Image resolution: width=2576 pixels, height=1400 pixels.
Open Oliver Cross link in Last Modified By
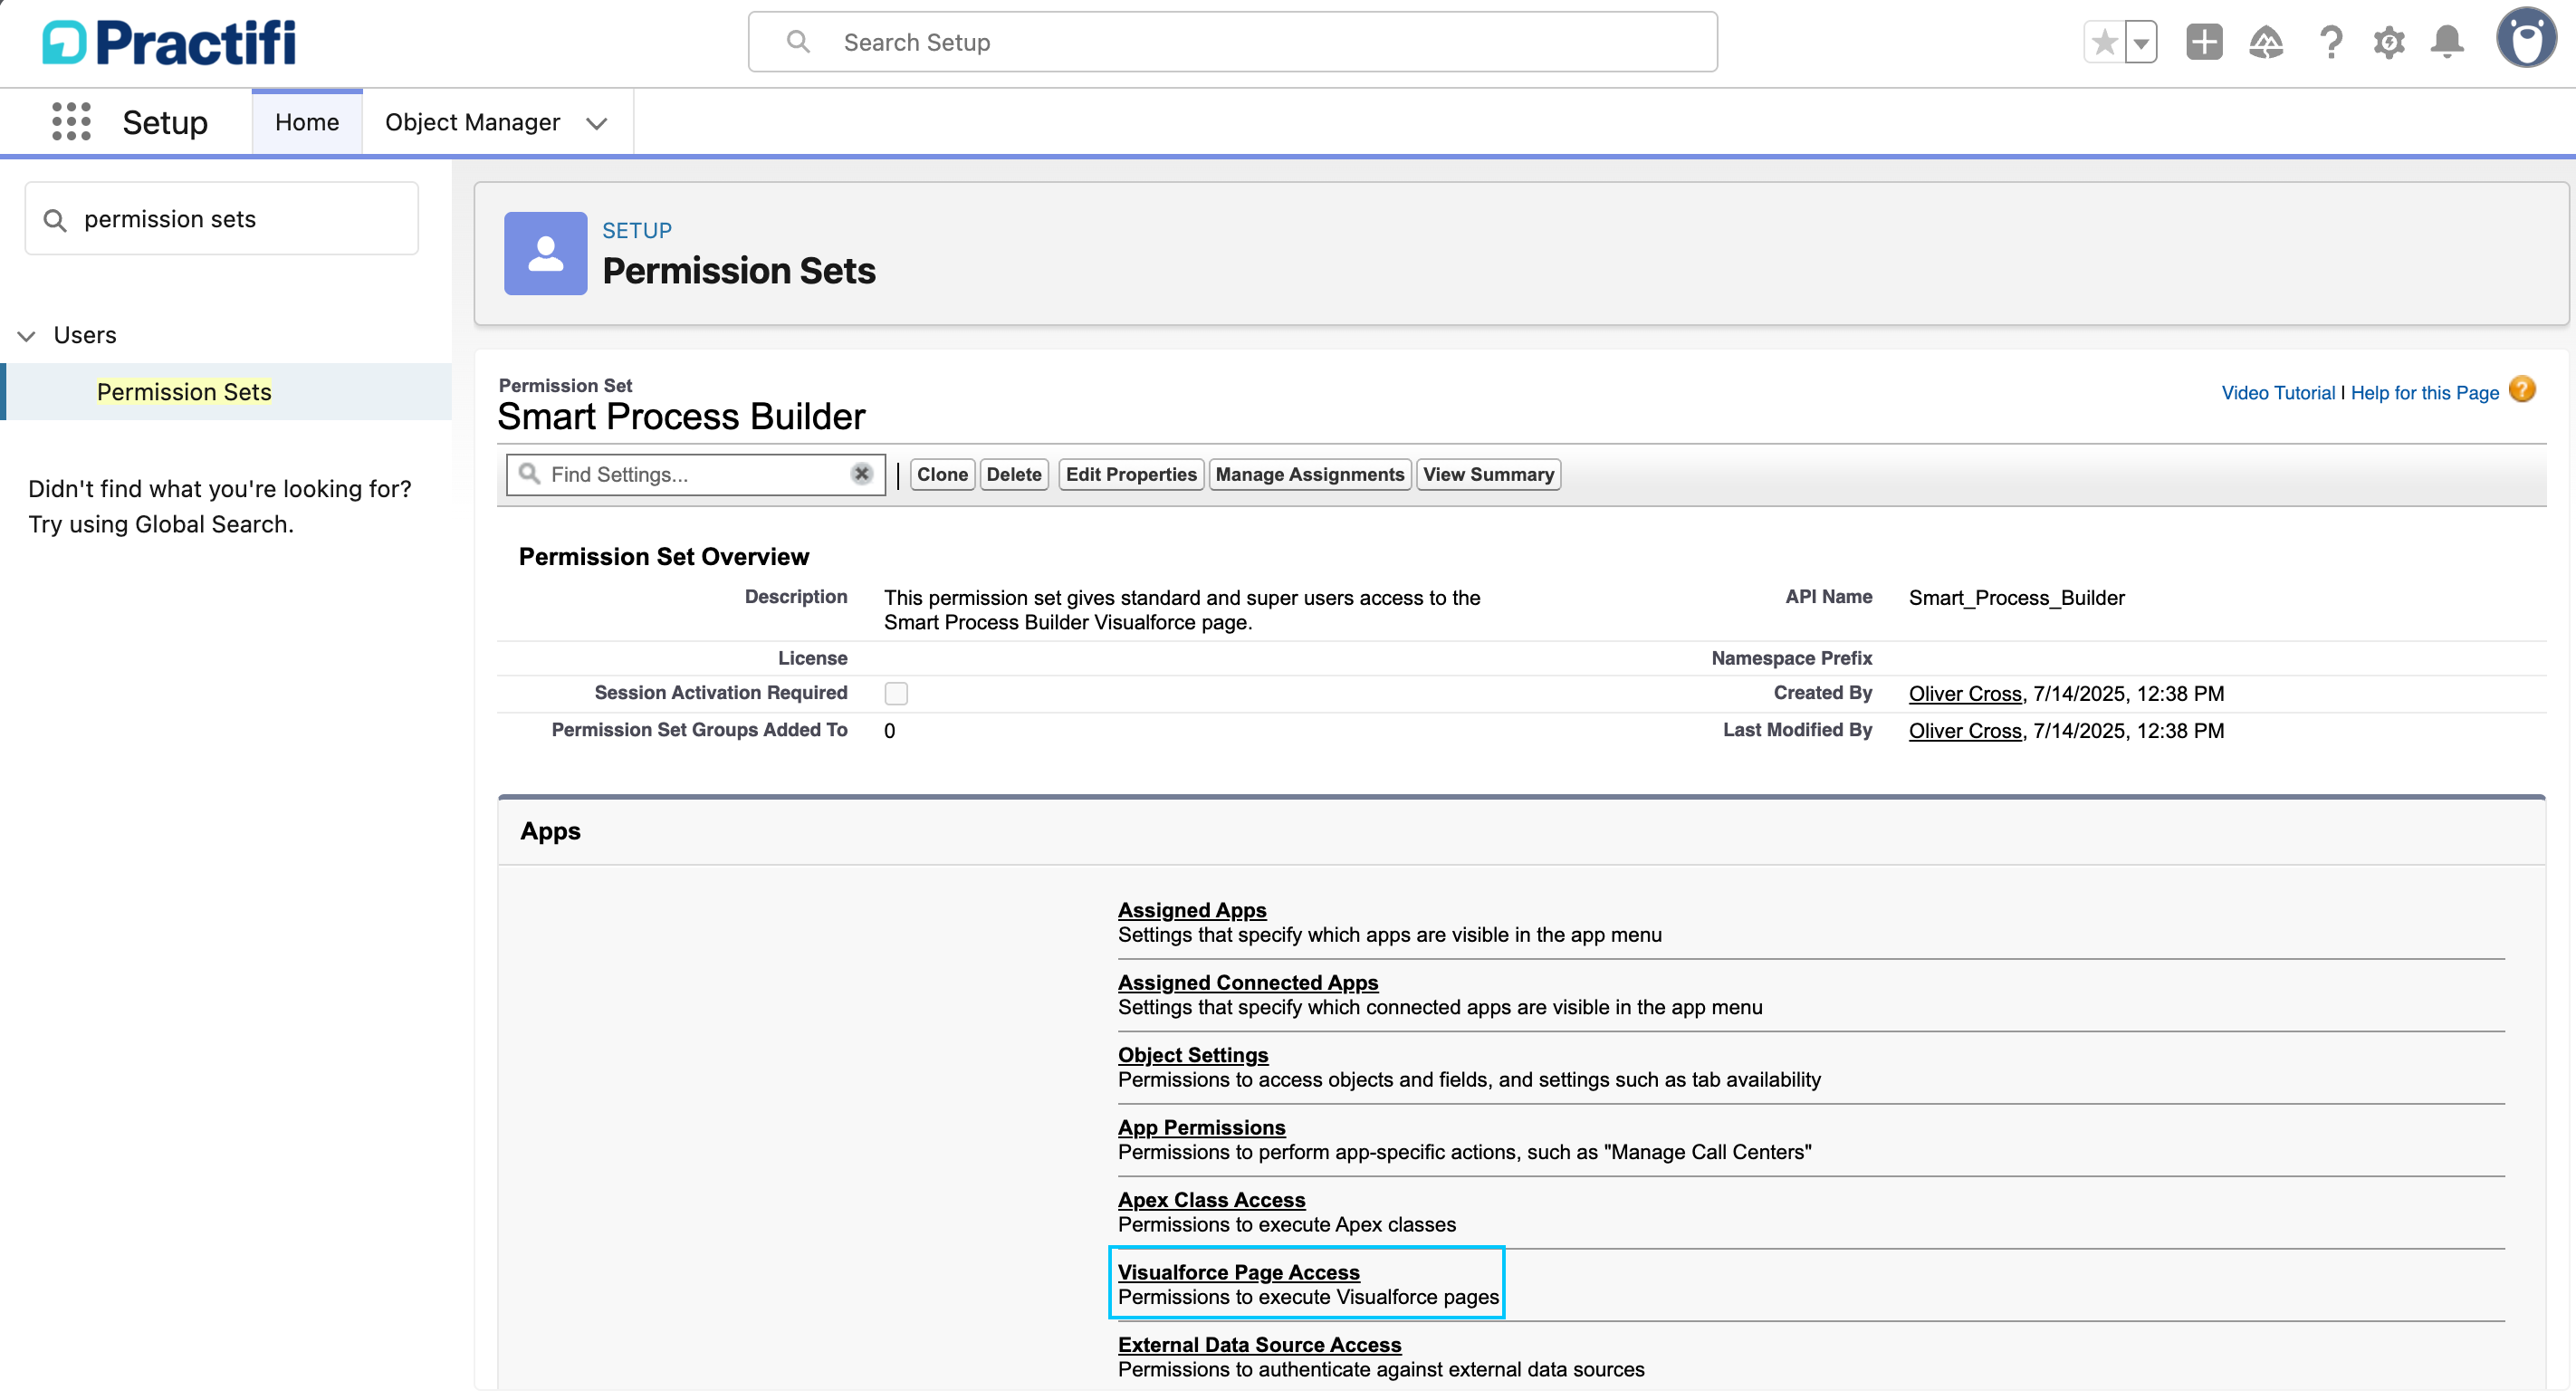1965,731
